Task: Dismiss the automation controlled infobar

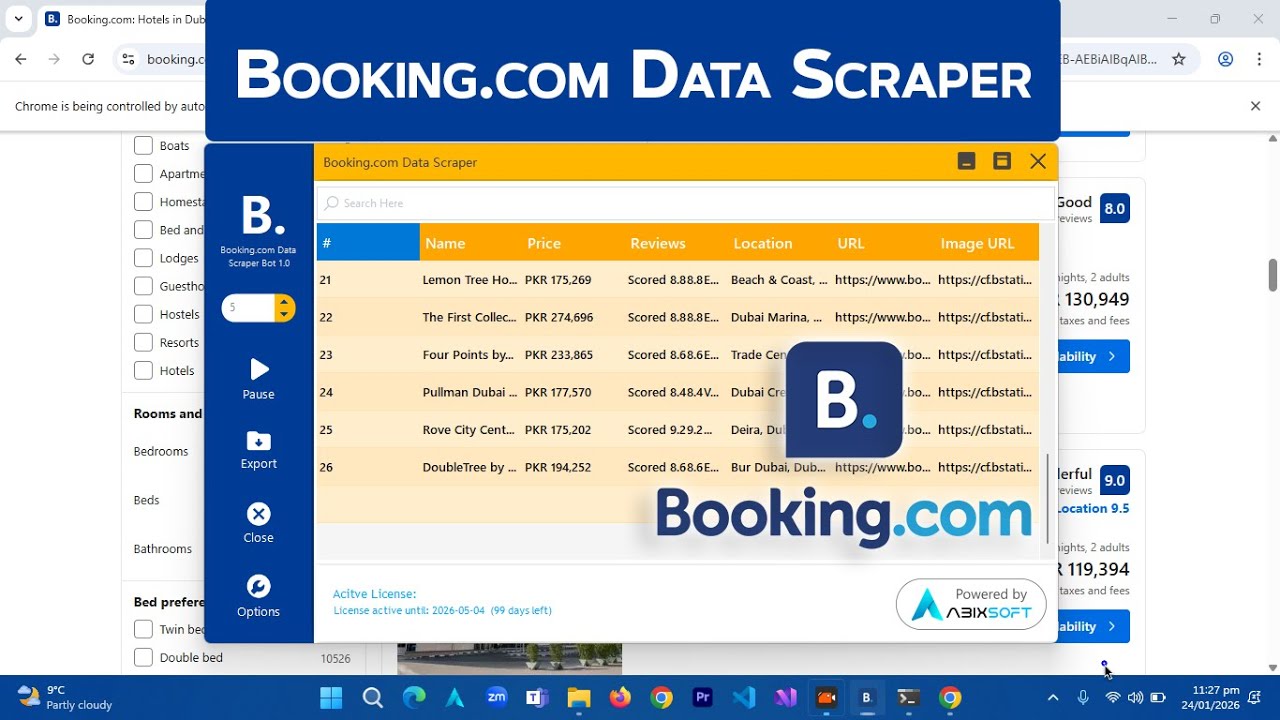Action: pos(1256,106)
